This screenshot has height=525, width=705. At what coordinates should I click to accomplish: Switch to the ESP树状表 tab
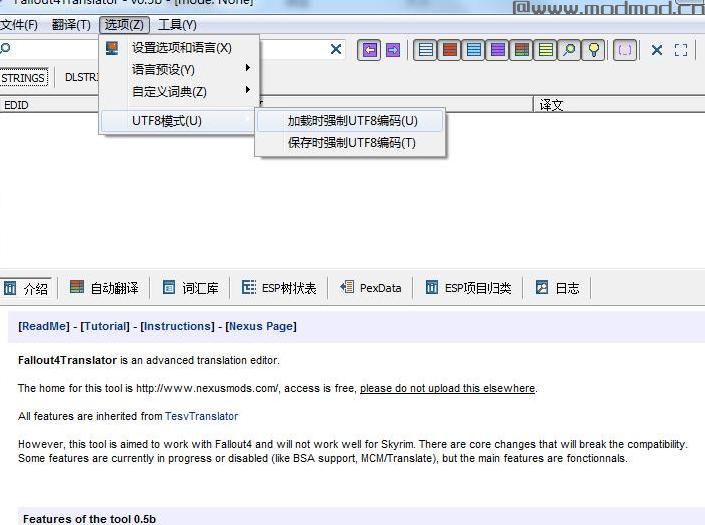coord(279,288)
